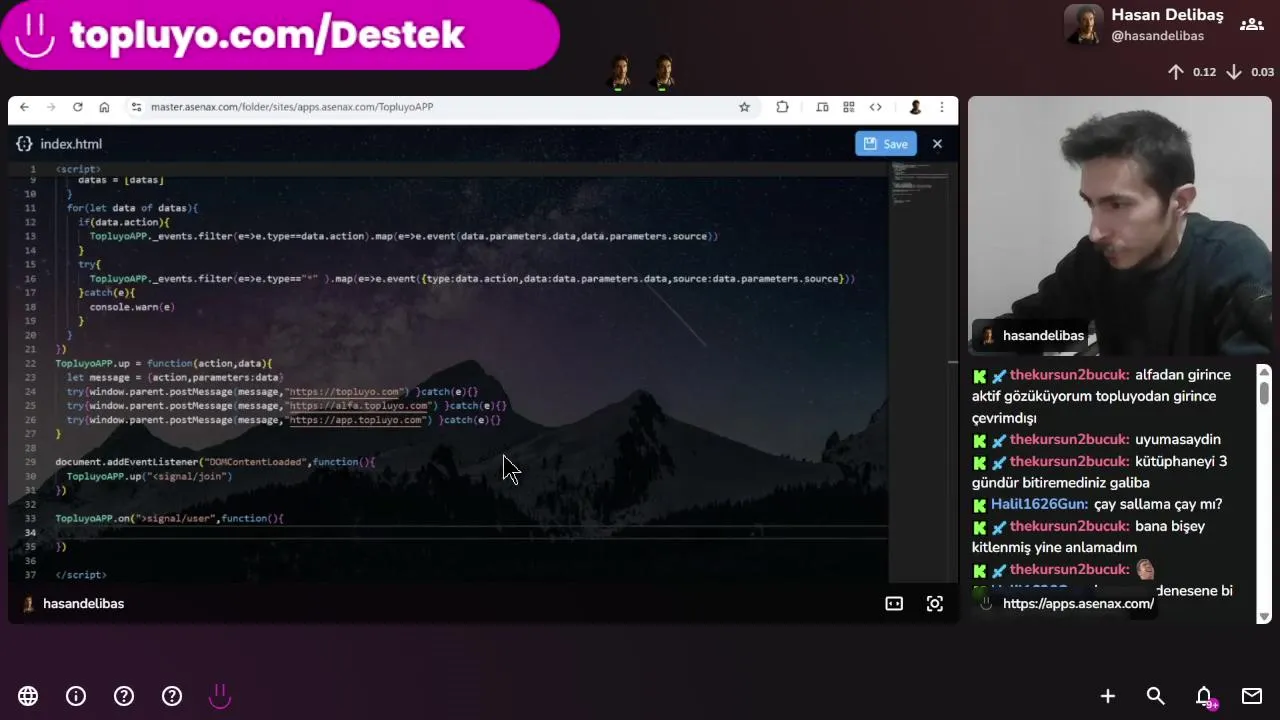This screenshot has height=720, width=1280.
Task: Click the "uyumasaydin" chat message
Action: coord(1178,440)
